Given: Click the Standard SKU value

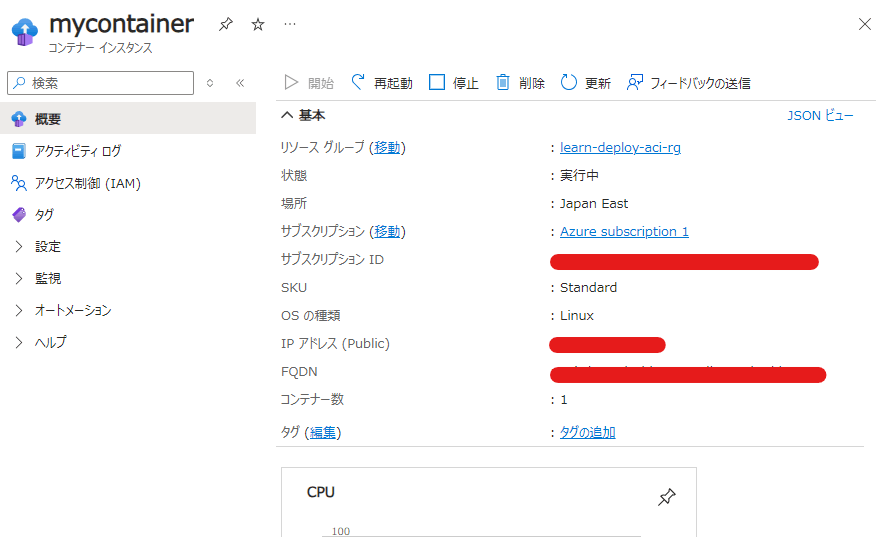Looking at the screenshot, I should pos(588,287).
